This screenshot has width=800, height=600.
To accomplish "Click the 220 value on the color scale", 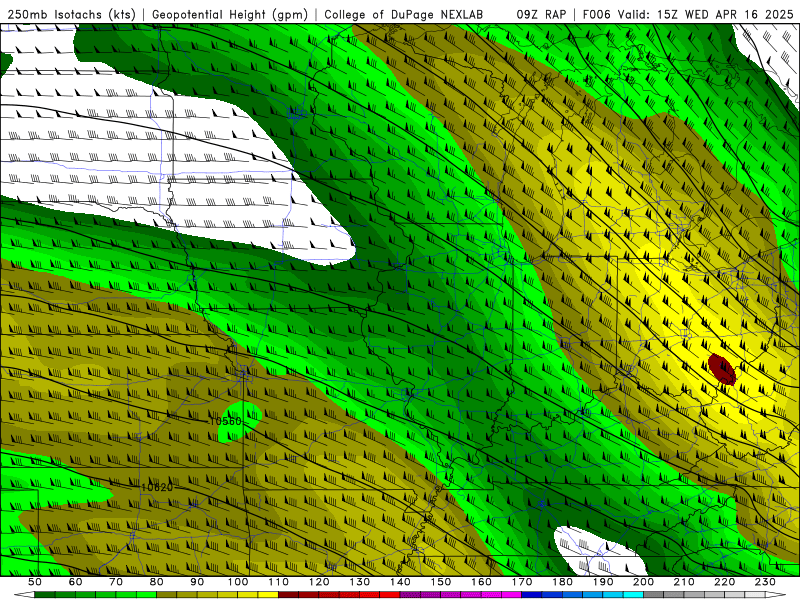I will point(724,582).
